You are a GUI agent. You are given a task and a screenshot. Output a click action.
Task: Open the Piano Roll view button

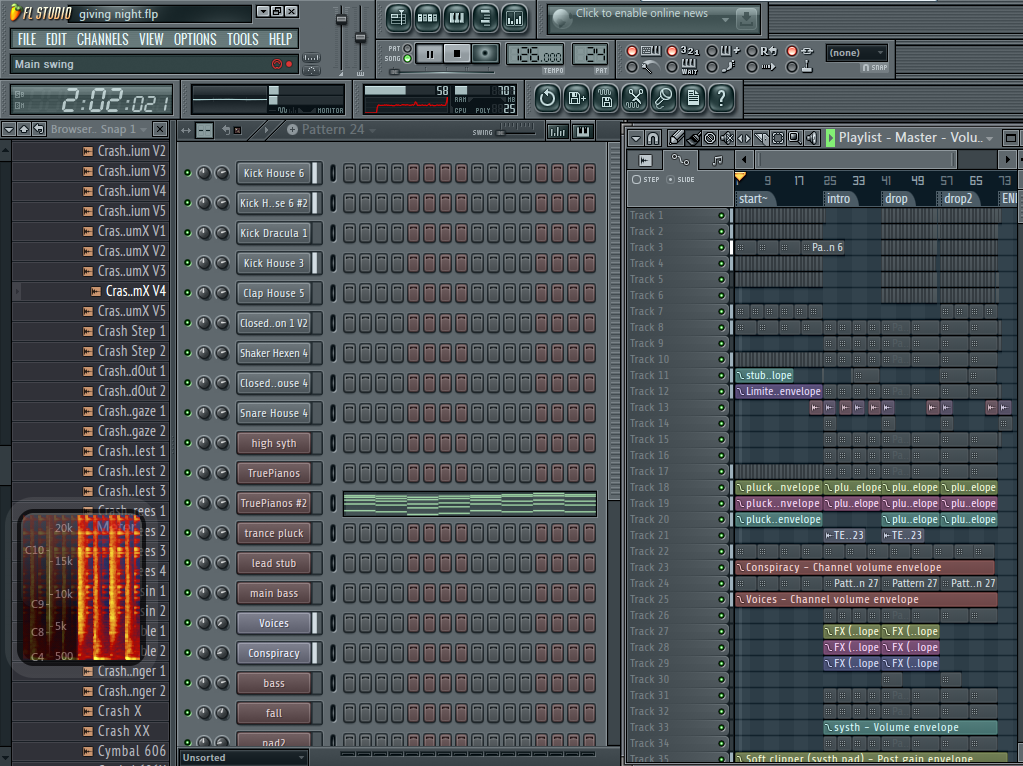pyautogui.click(x=457, y=18)
